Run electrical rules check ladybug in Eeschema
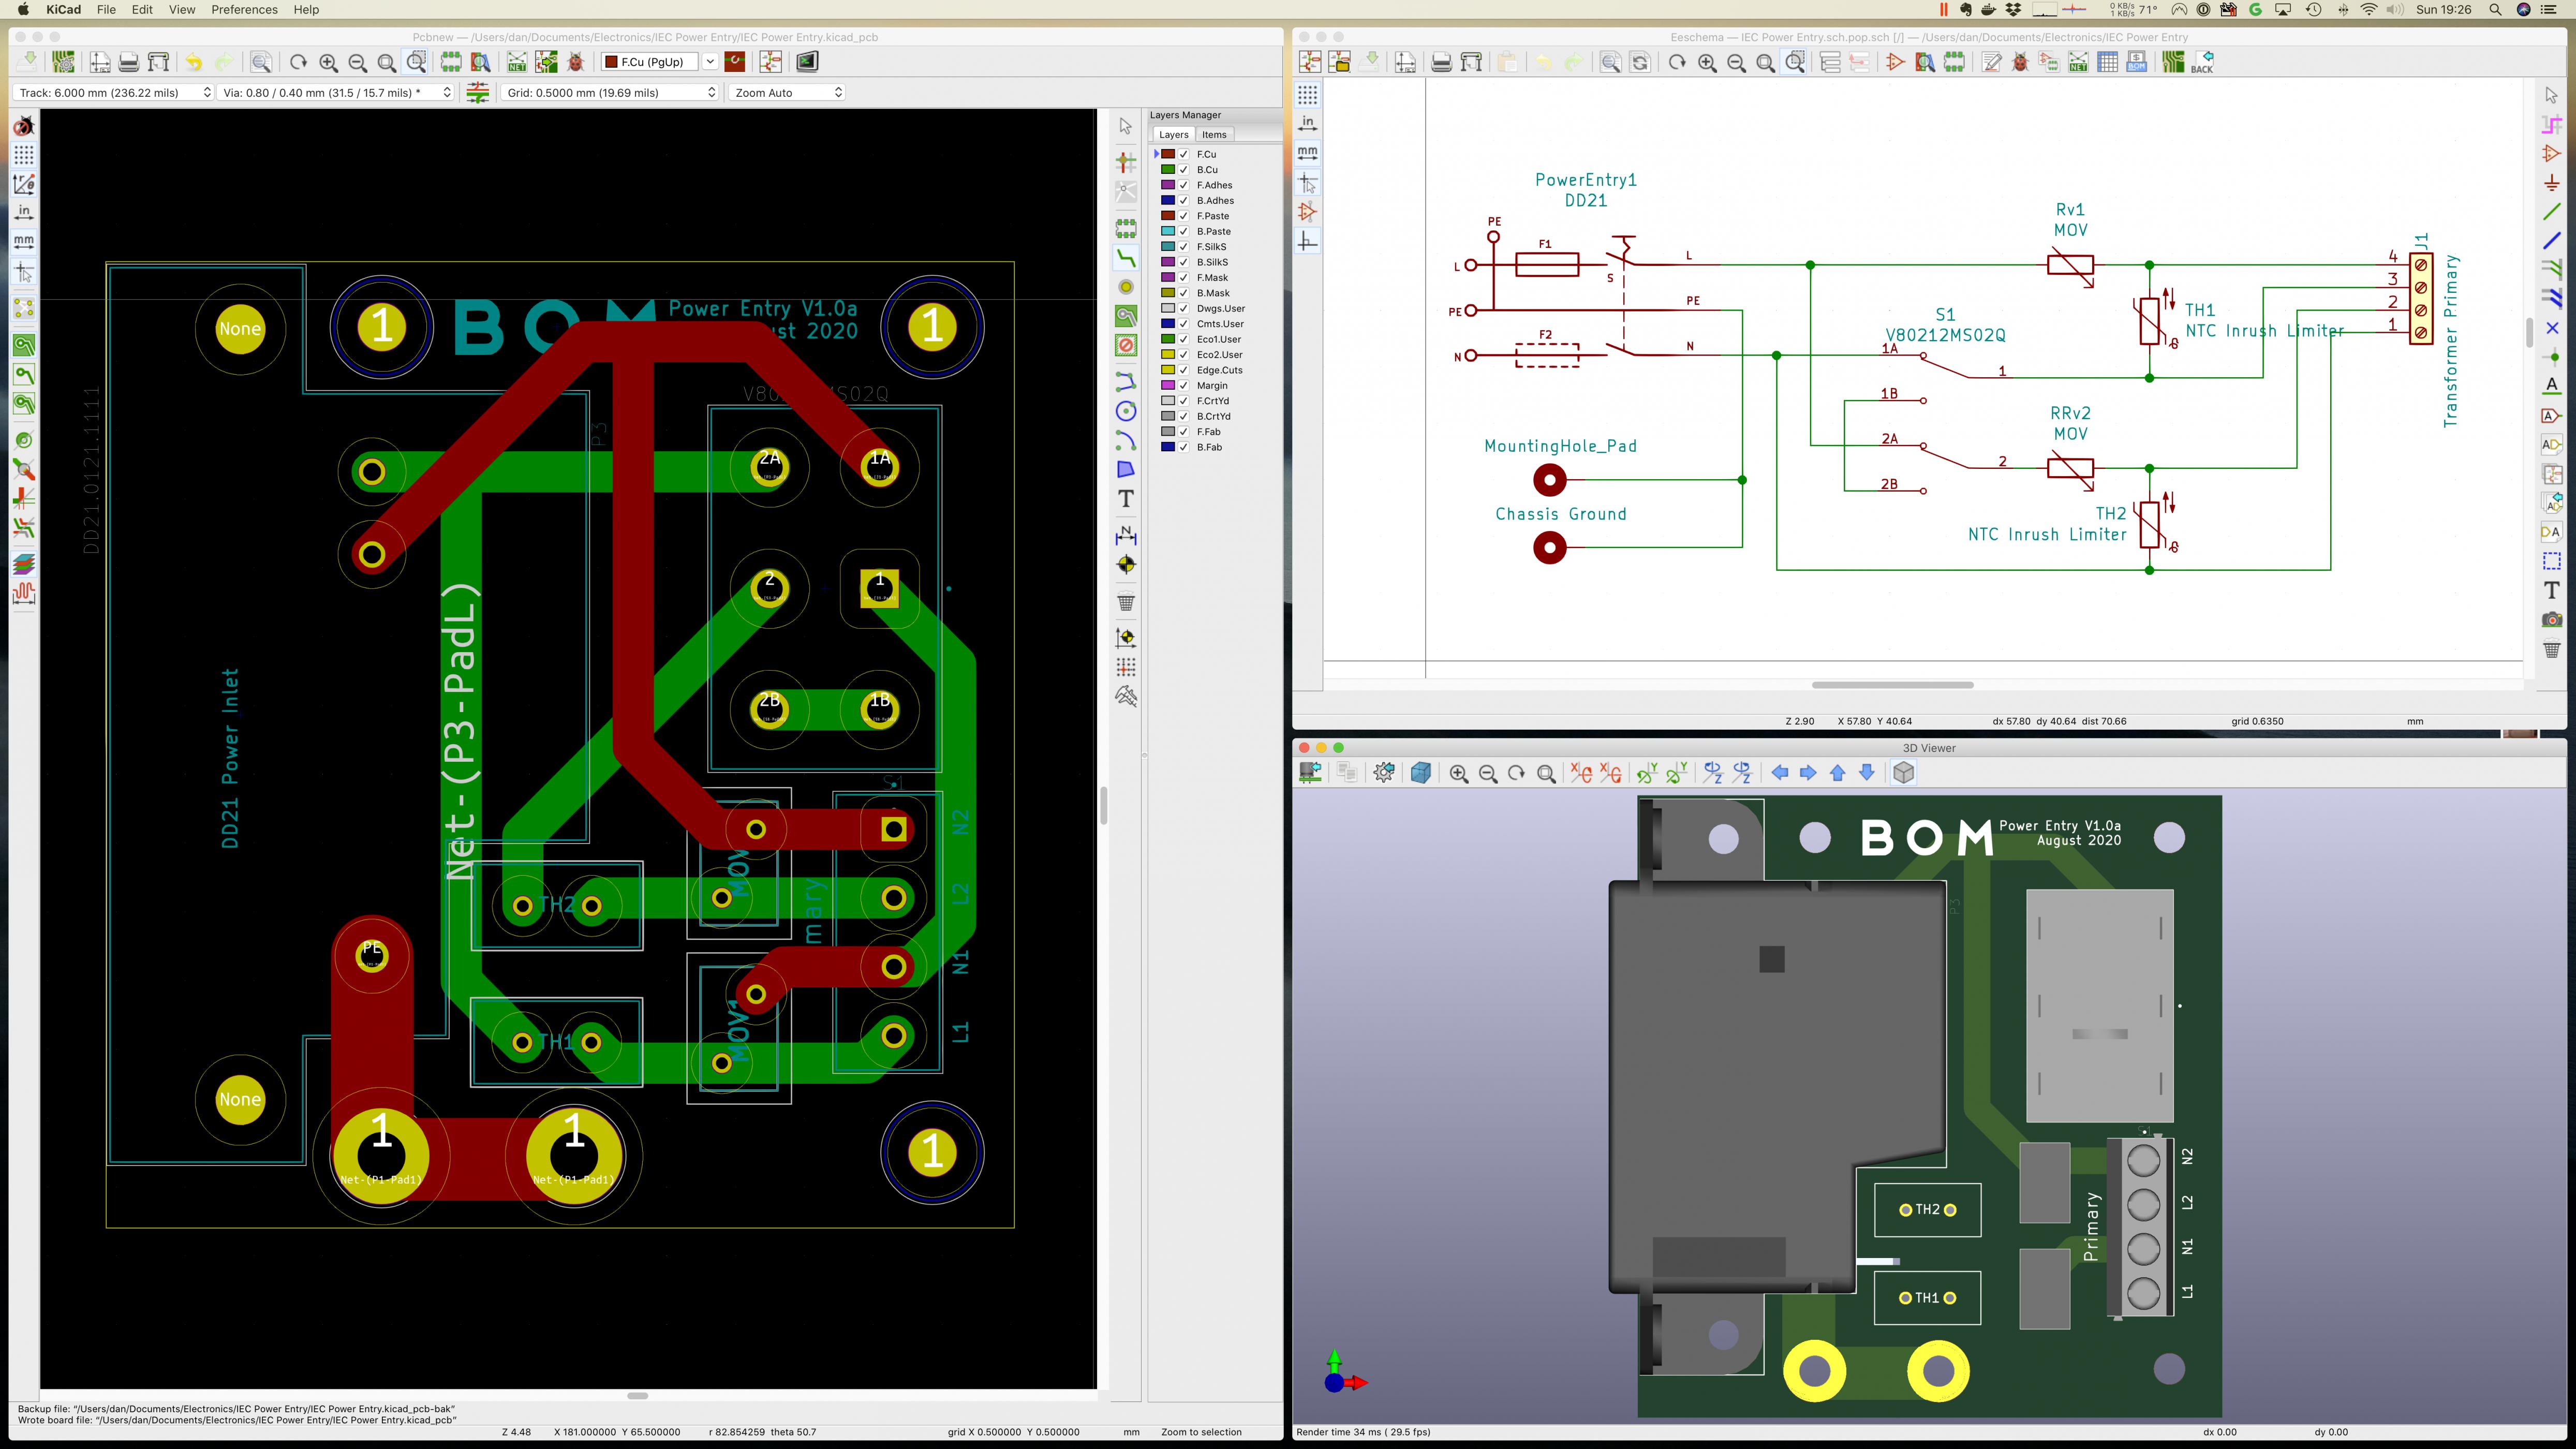This screenshot has width=2576, height=1449. (2020, 62)
